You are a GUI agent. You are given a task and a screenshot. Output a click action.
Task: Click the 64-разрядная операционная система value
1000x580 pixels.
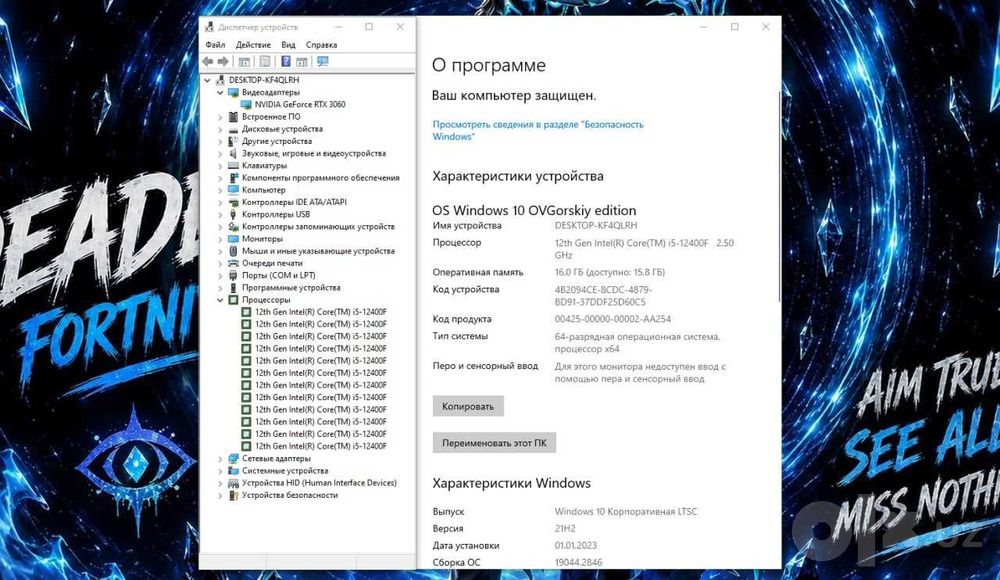tap(637, 343)
